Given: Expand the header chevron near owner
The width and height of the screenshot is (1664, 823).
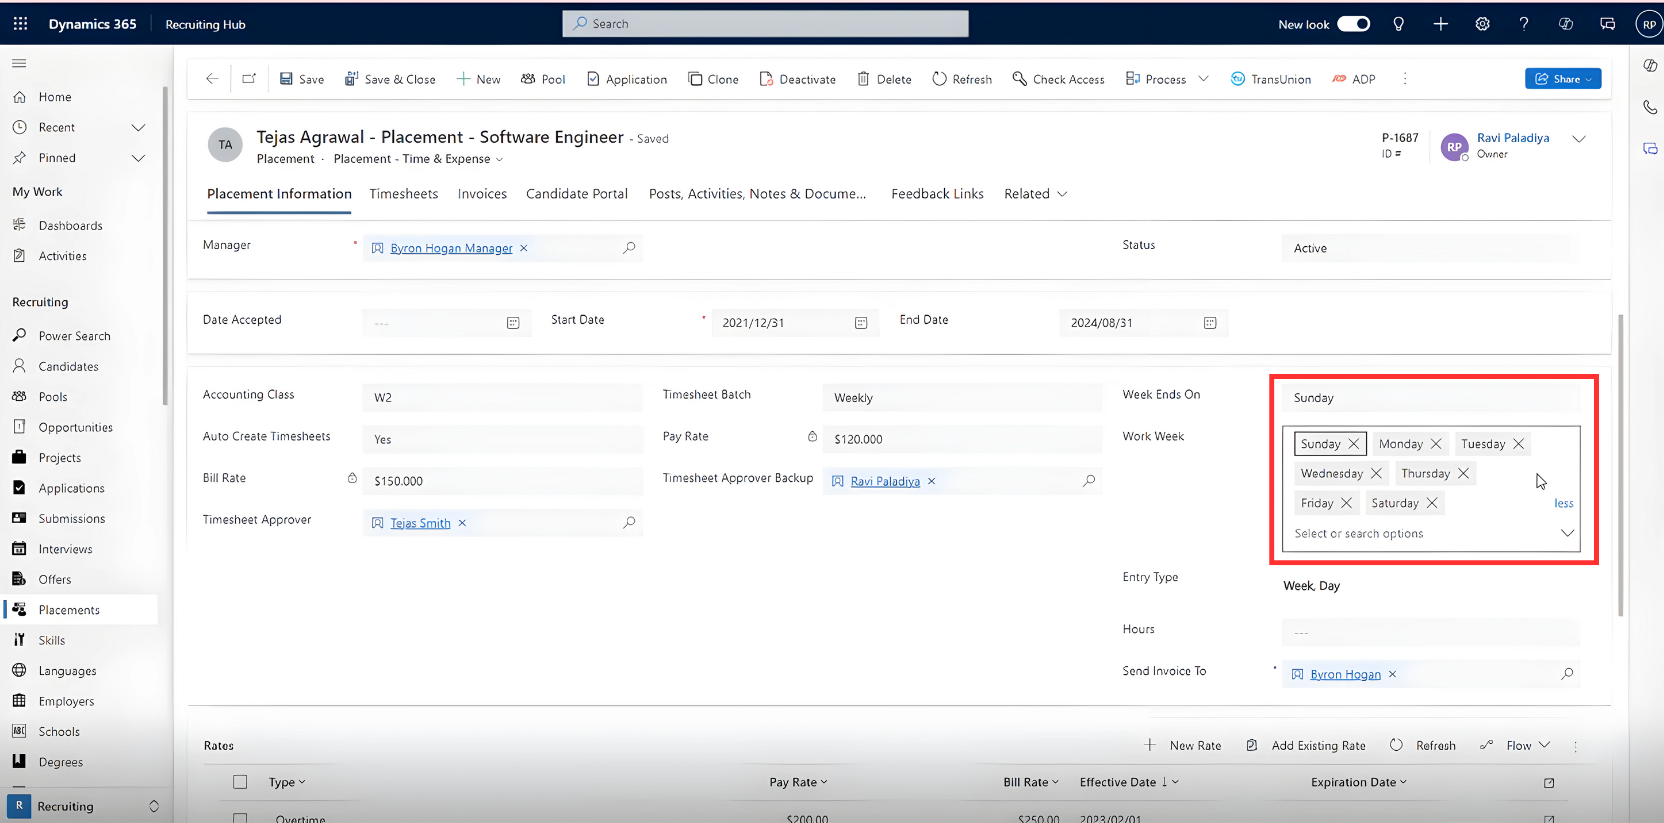Looking at the screenshot, I should [x=1579, y=139].
